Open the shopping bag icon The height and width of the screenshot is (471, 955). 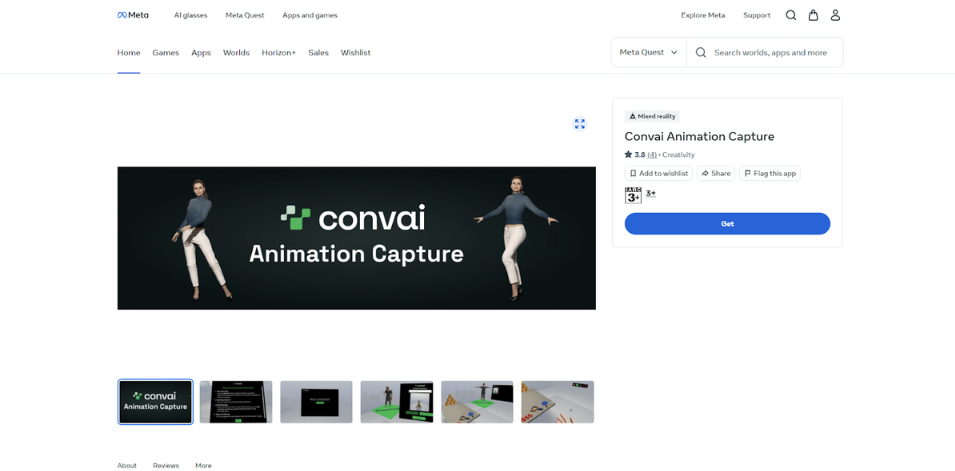[x=813, y=15]
